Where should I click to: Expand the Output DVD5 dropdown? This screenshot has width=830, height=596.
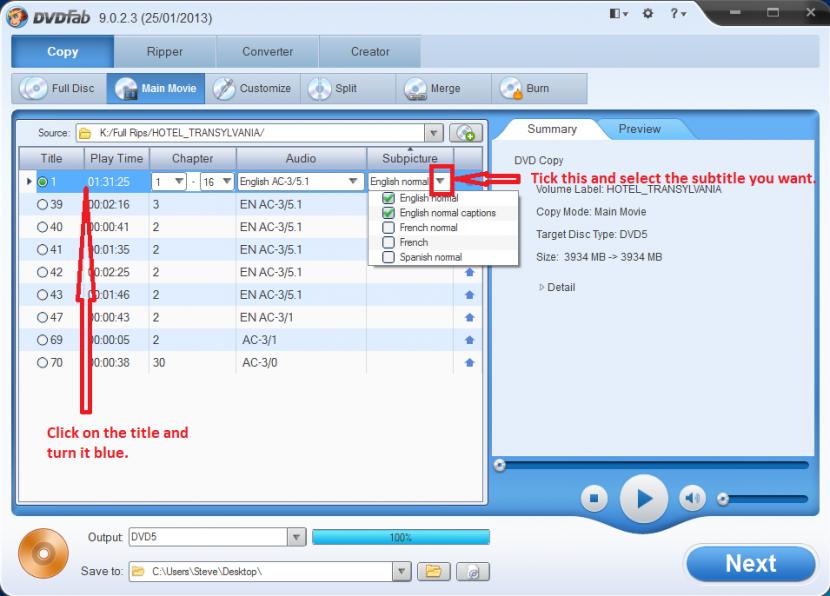[296, 538]
